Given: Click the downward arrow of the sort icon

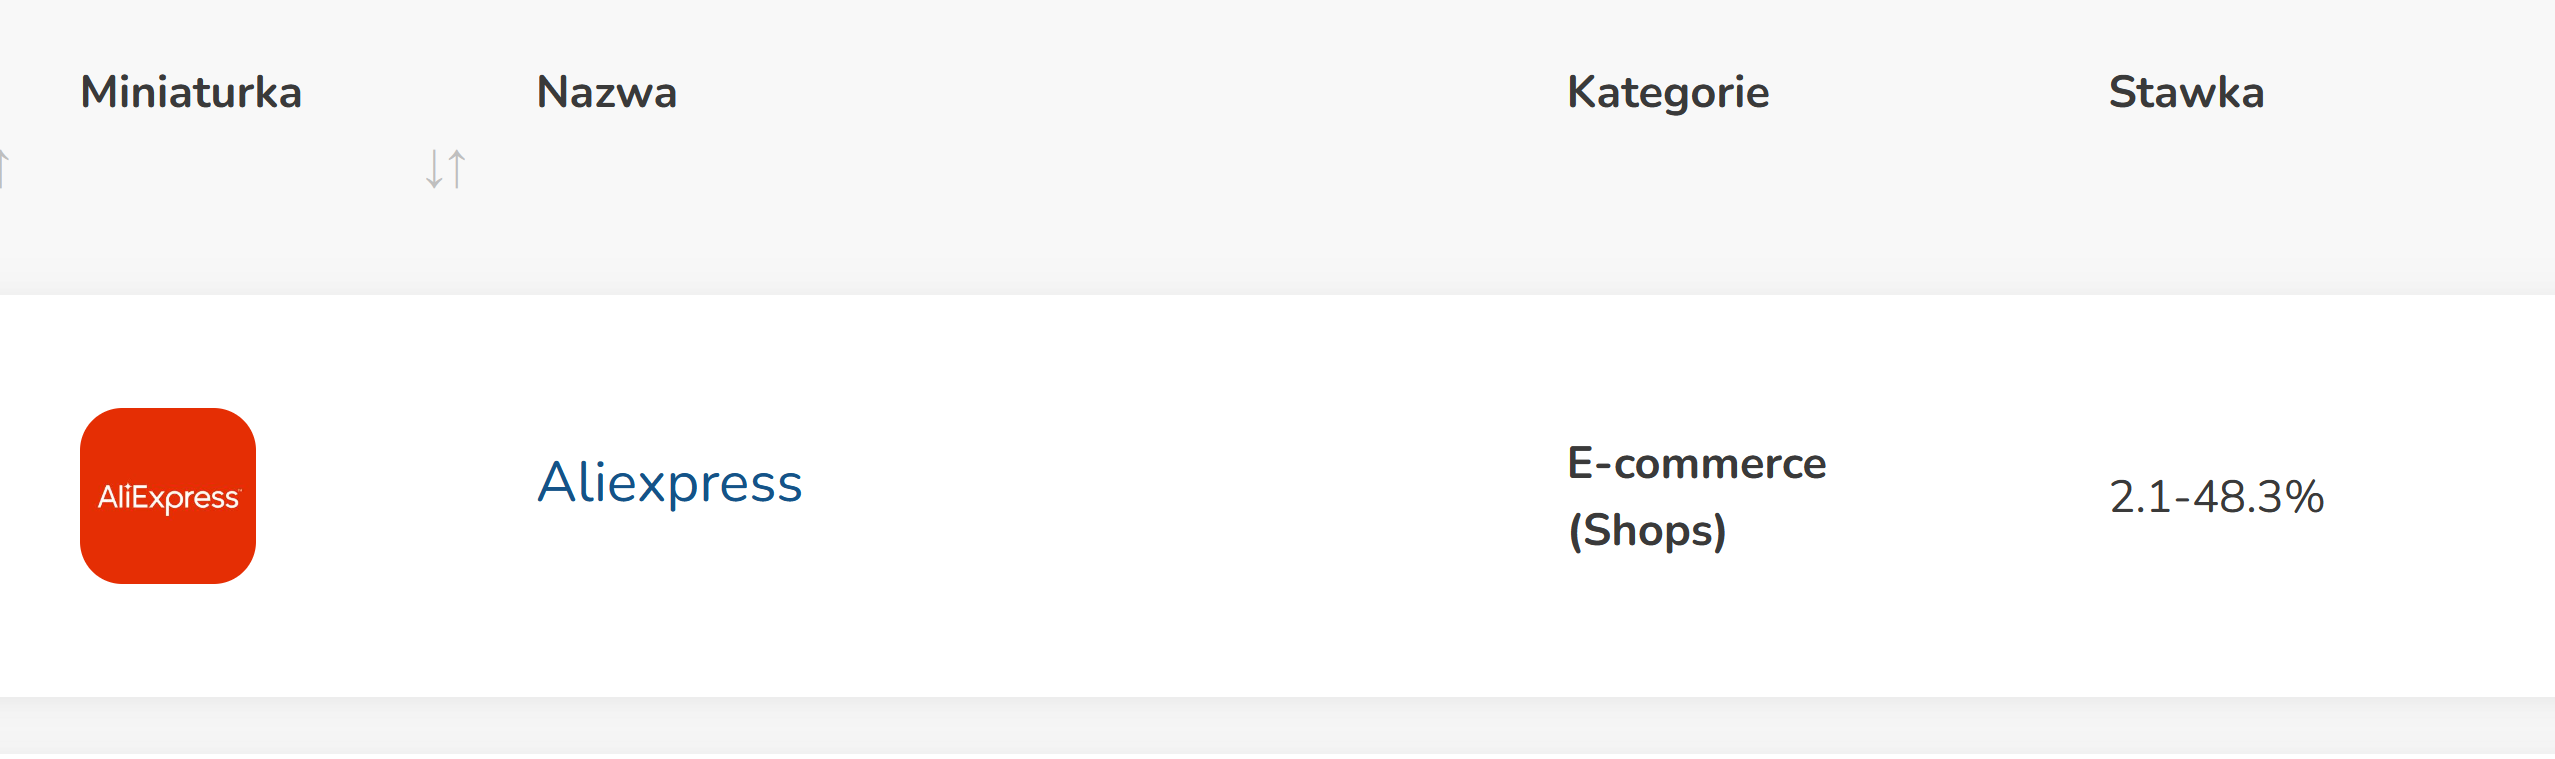Looking at the screenshot, I should pos(434,169).
